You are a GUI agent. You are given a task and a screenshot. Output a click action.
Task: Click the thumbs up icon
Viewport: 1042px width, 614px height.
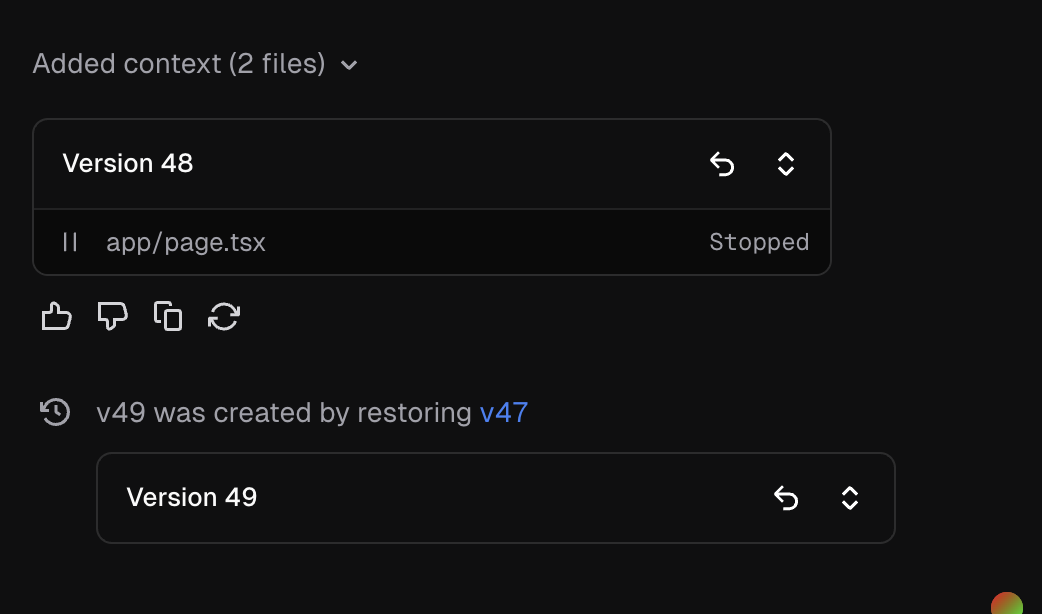point(57,317)
